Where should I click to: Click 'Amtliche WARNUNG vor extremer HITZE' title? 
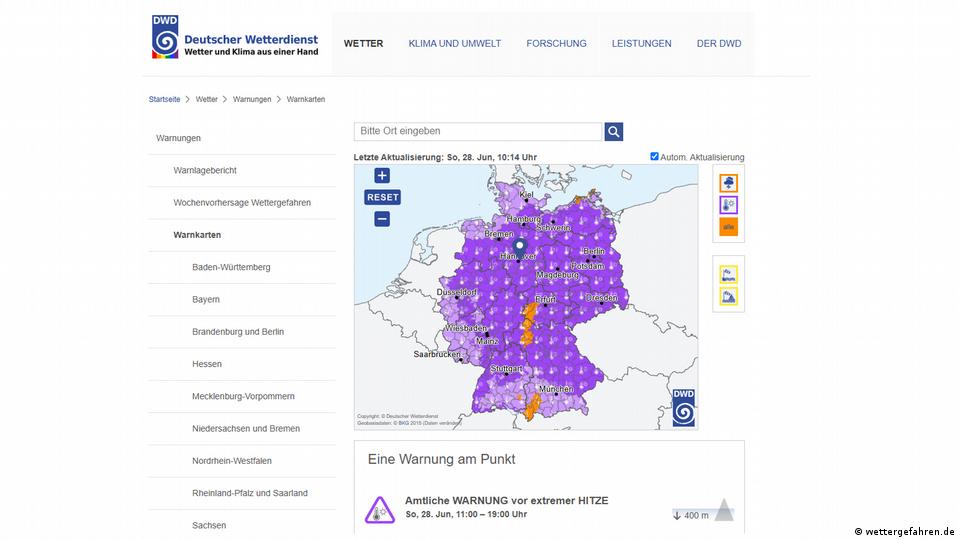coord(506,500)
